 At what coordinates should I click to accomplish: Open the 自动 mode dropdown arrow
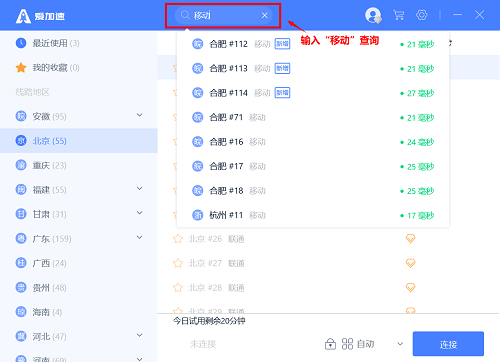click(x=400, y=344)
